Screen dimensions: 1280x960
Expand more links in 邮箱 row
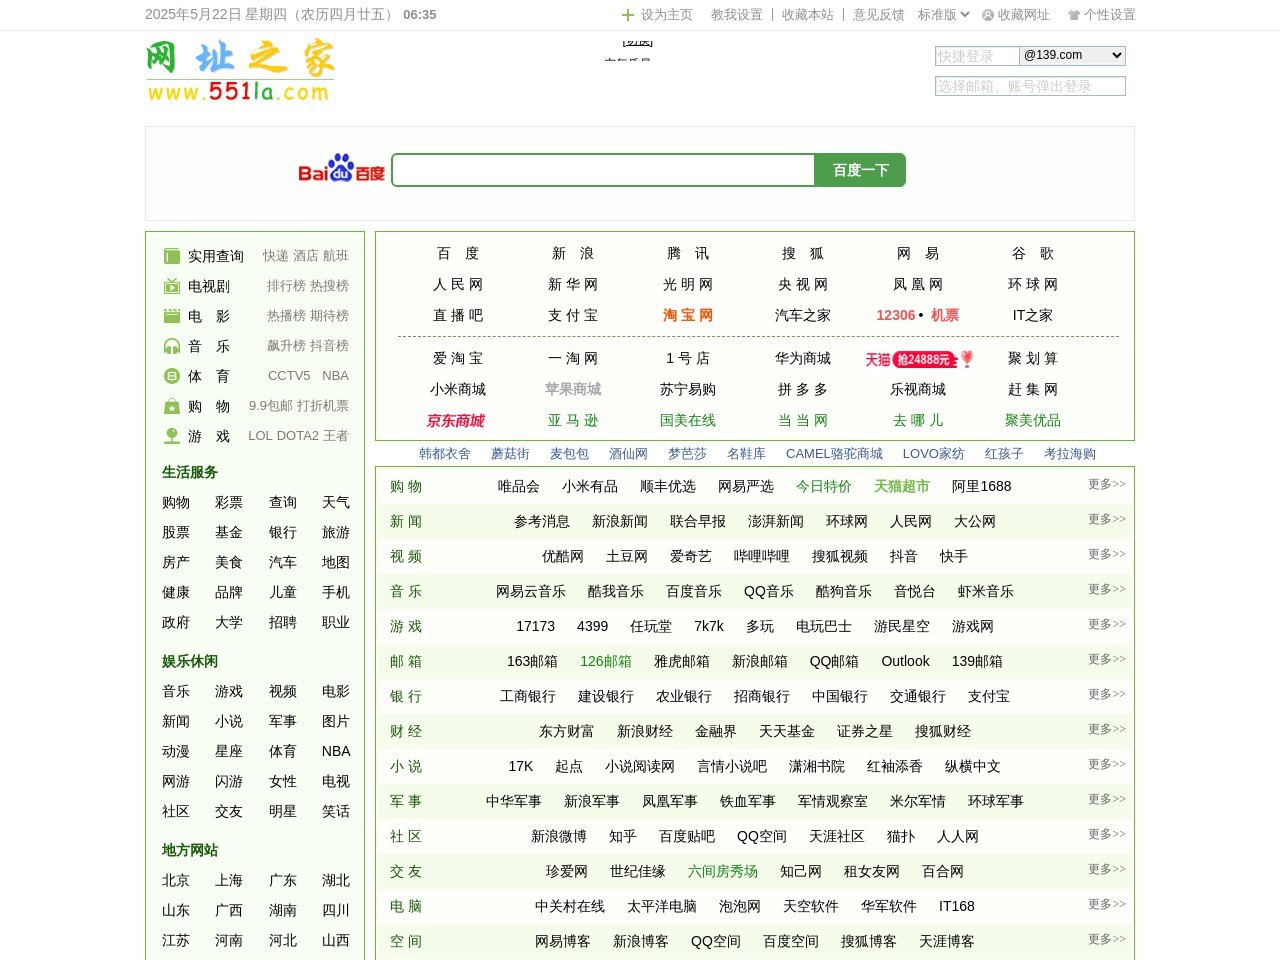[x=1107, y=659]
